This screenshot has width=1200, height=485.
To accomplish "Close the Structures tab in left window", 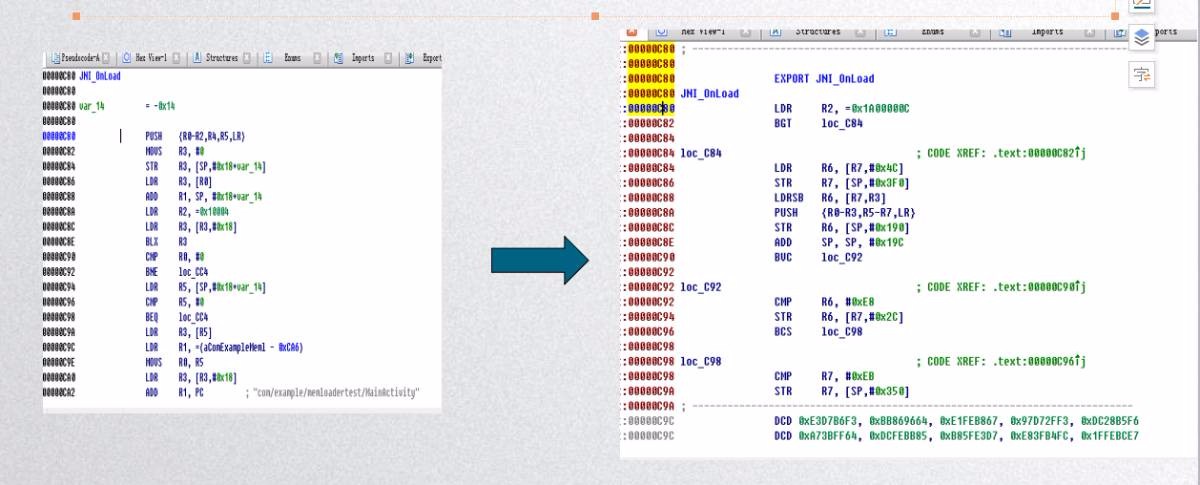I will 247,58.
